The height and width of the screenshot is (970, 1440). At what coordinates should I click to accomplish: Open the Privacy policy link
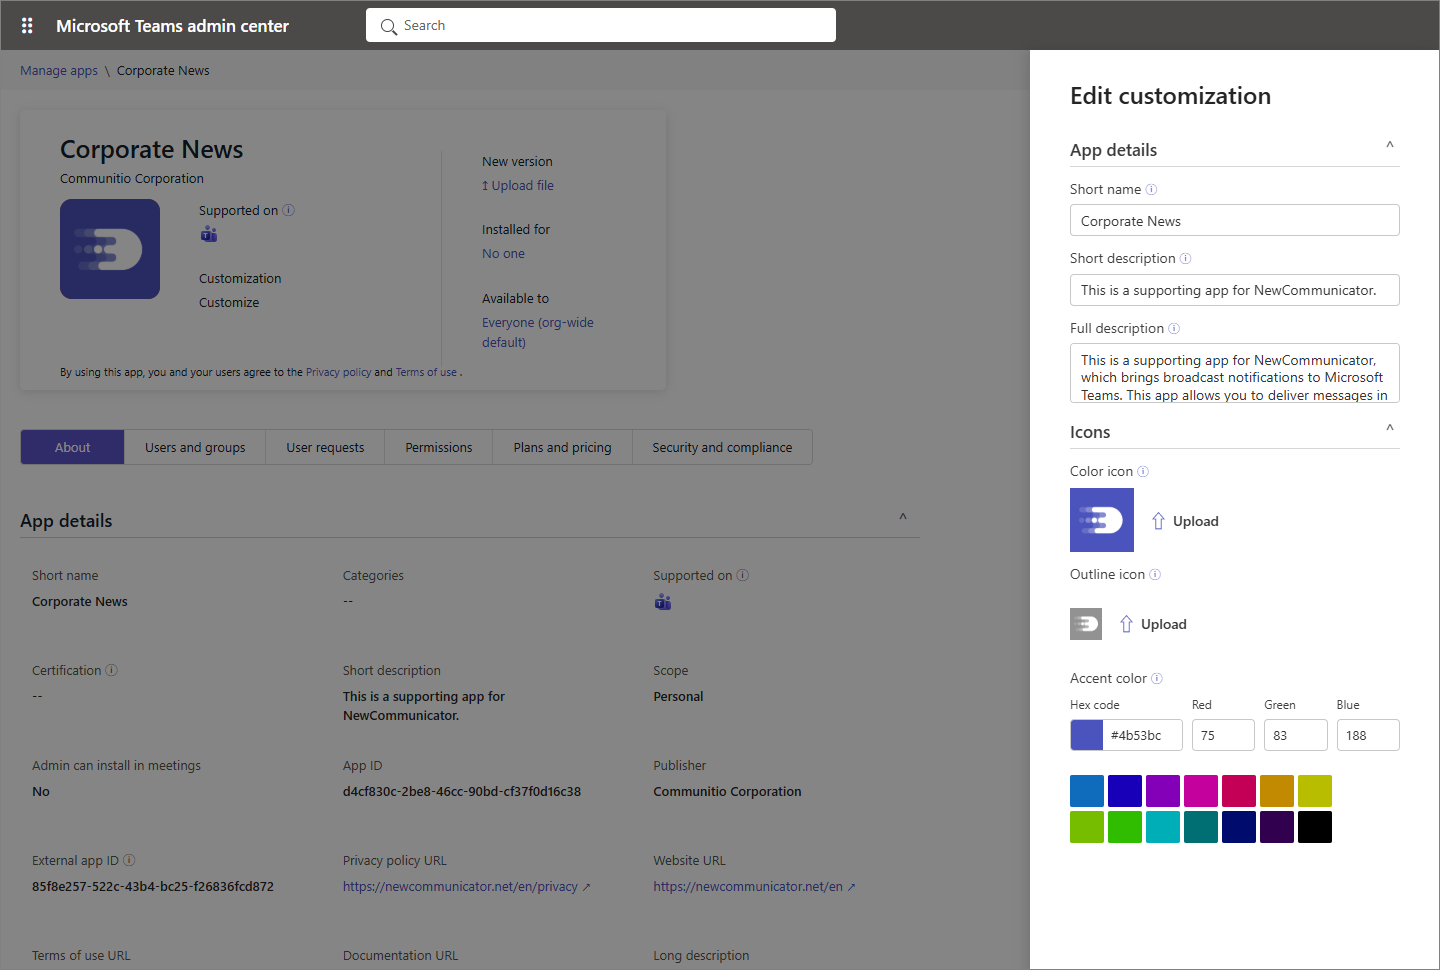click(338, 372)
